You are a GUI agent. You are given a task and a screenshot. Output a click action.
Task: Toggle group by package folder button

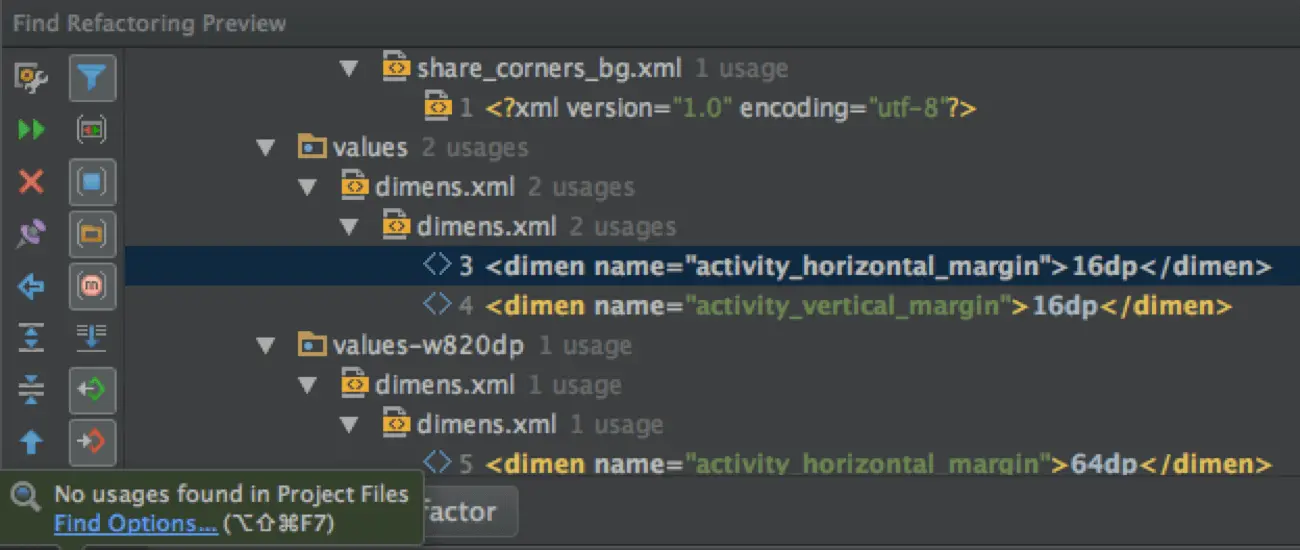coord(92,235)
